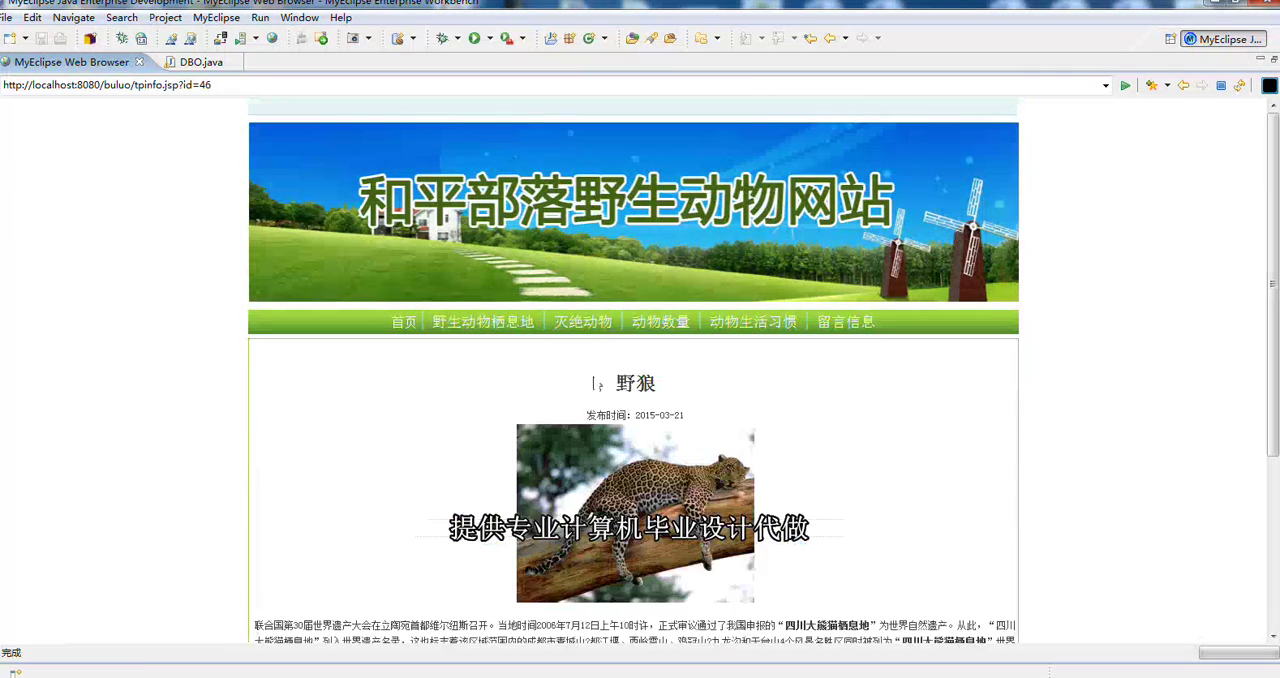The width and height of the screenshot is (1280, 678).
Task: Open the MyEclipse menu
Action: click(x=216, y=18)
